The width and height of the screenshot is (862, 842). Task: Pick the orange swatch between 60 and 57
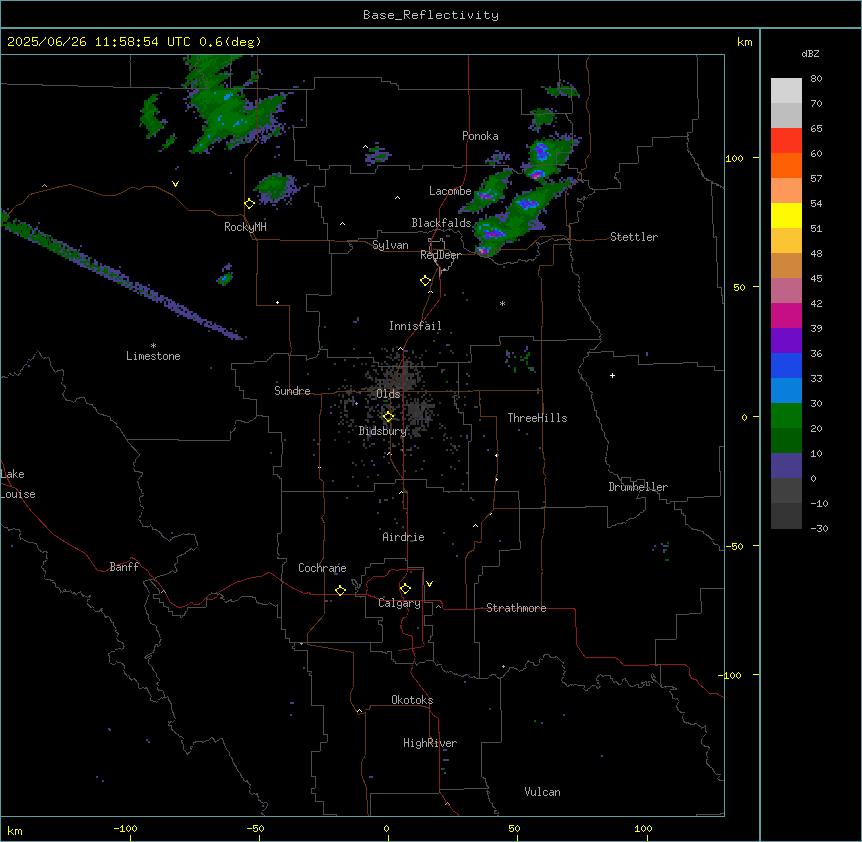tap(786, 165)
